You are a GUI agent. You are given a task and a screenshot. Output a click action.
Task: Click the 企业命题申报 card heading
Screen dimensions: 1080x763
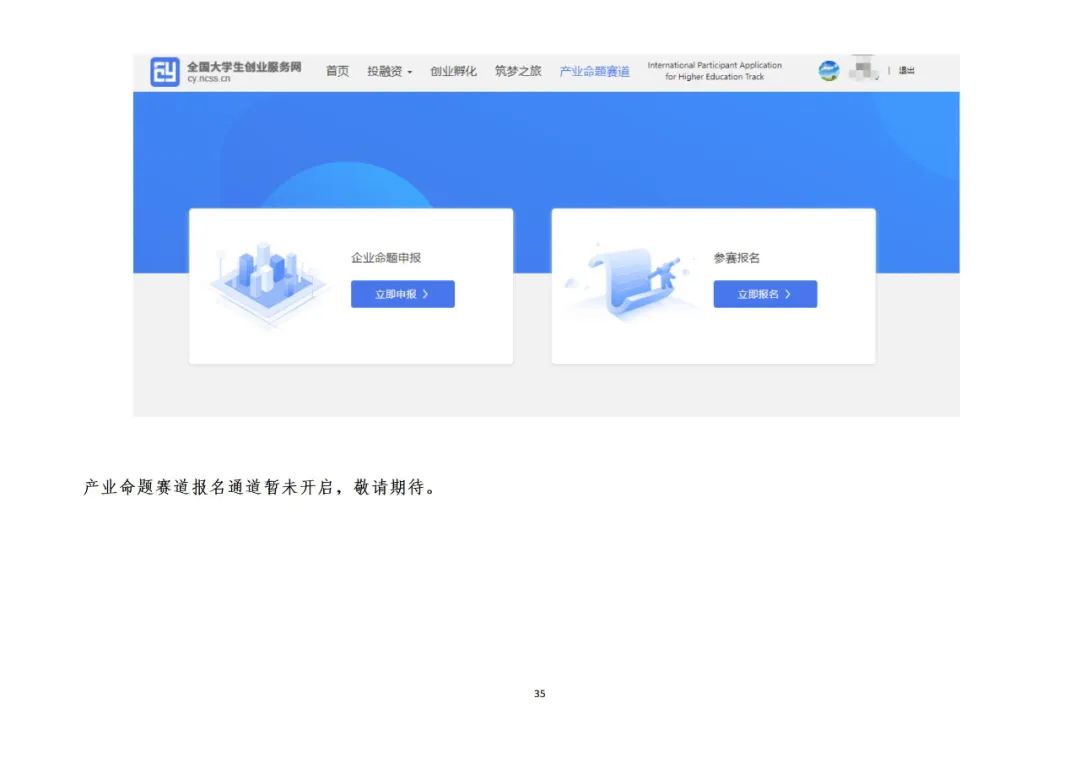pos(386,258)
